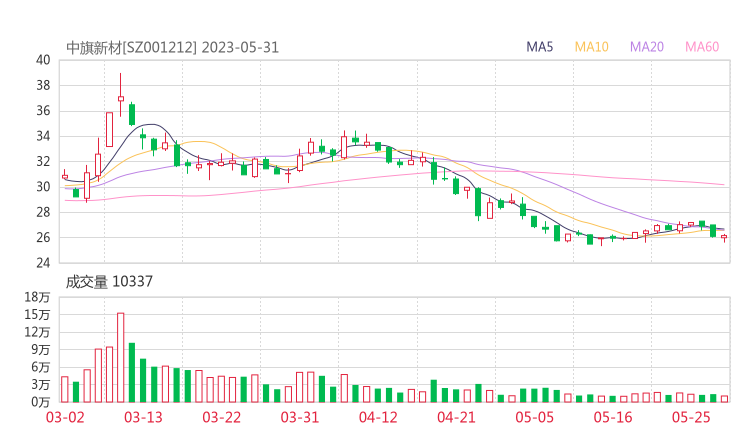
Task: Click the 38 price axis label
Action: 43,85
